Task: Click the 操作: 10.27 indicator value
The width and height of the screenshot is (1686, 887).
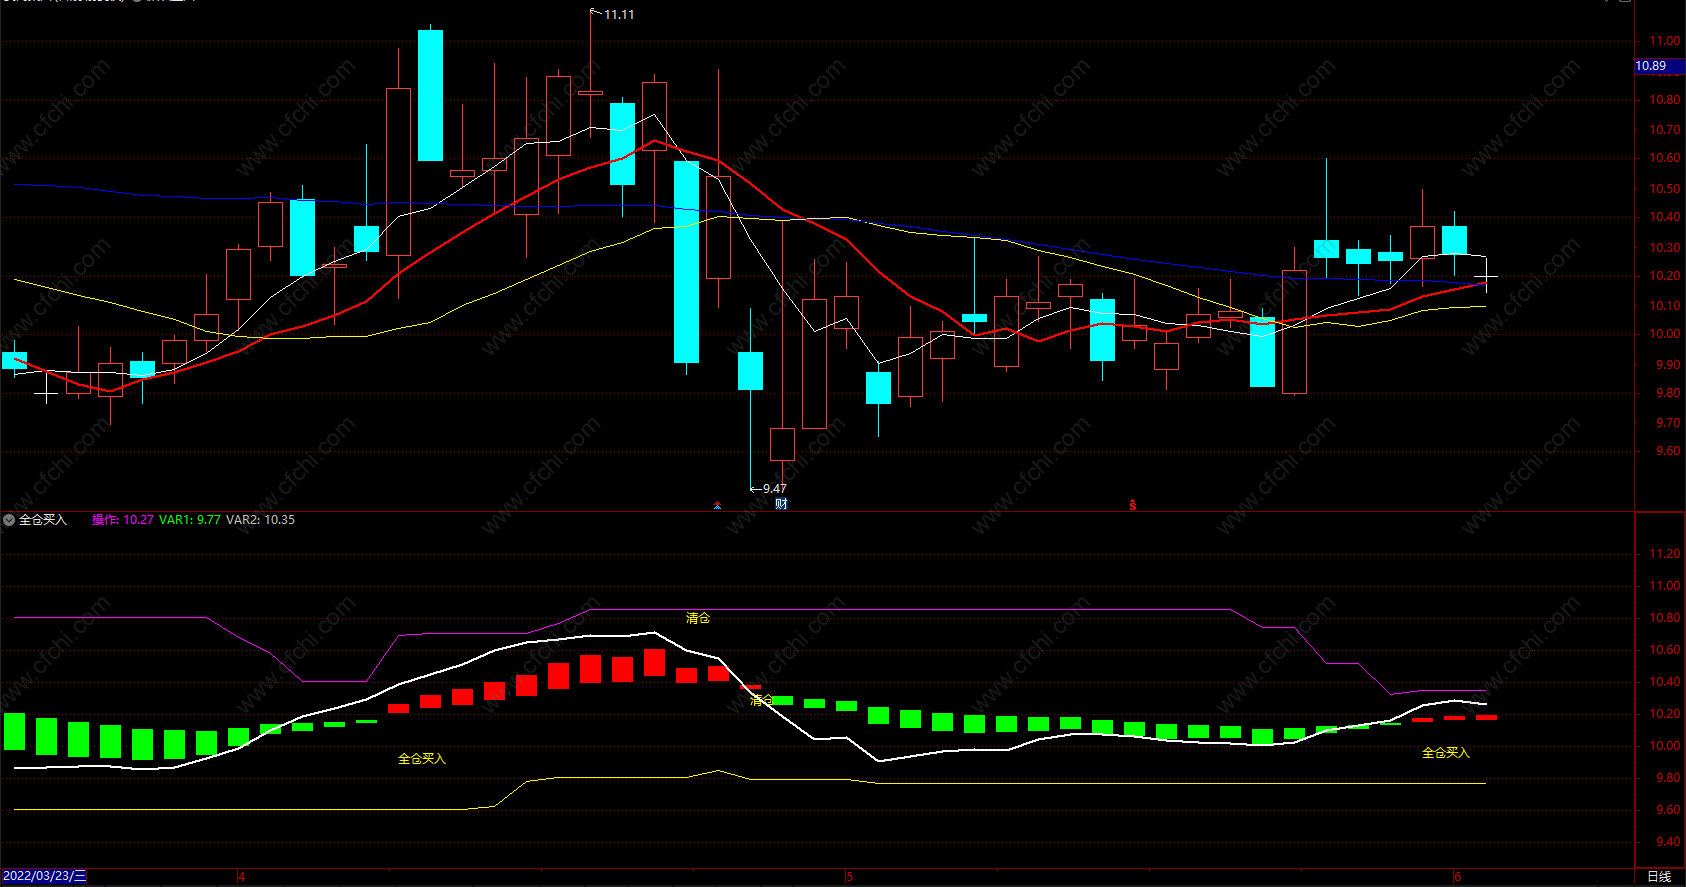Action: coord(123,520)
